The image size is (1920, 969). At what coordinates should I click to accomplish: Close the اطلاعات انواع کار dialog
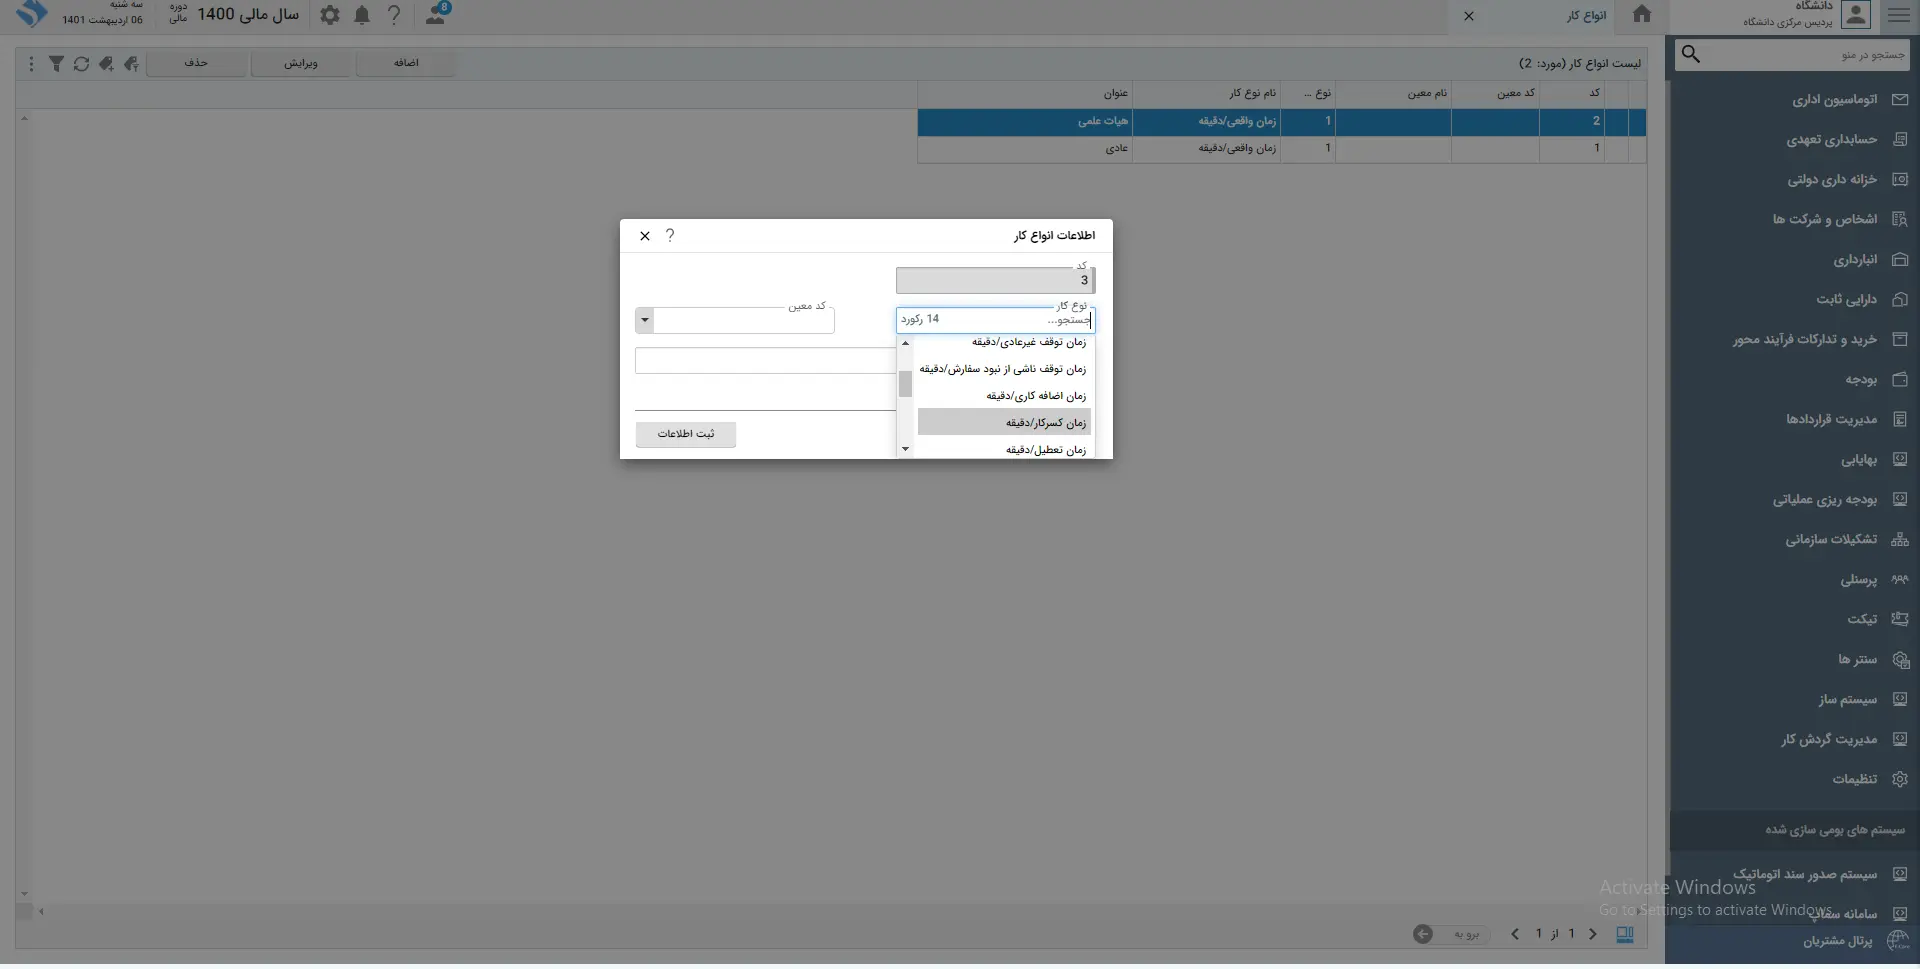click(645, 236)
